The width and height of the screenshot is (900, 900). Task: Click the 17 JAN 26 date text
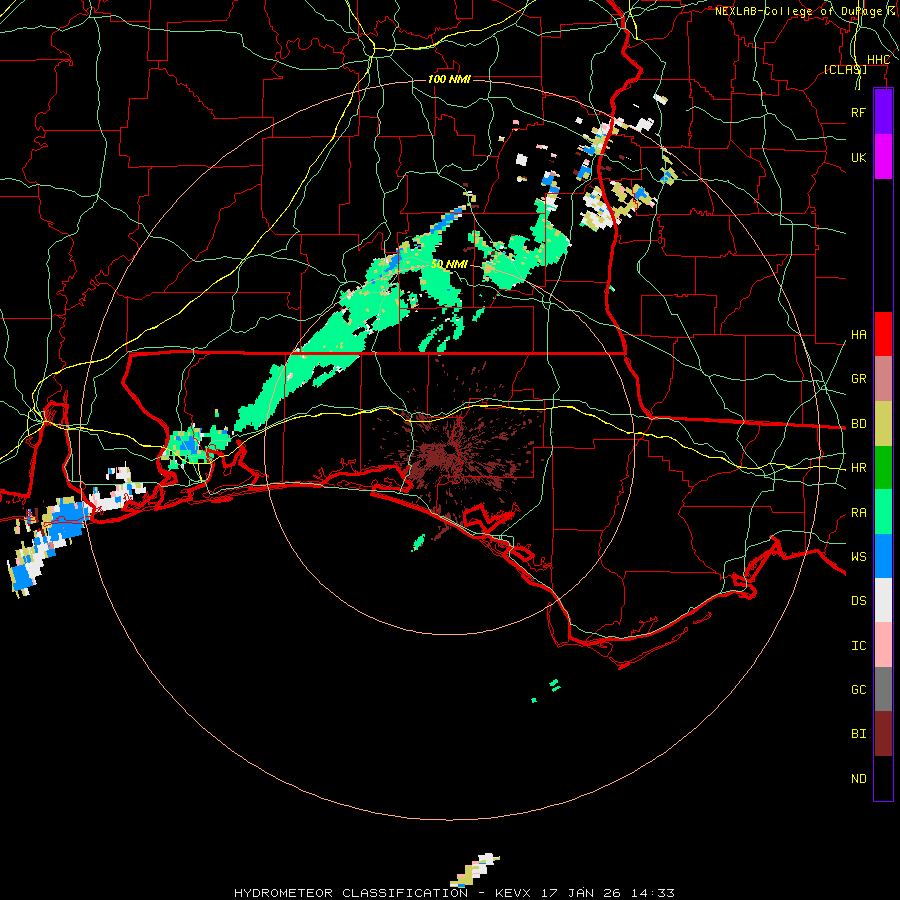(x=583, y=893)
